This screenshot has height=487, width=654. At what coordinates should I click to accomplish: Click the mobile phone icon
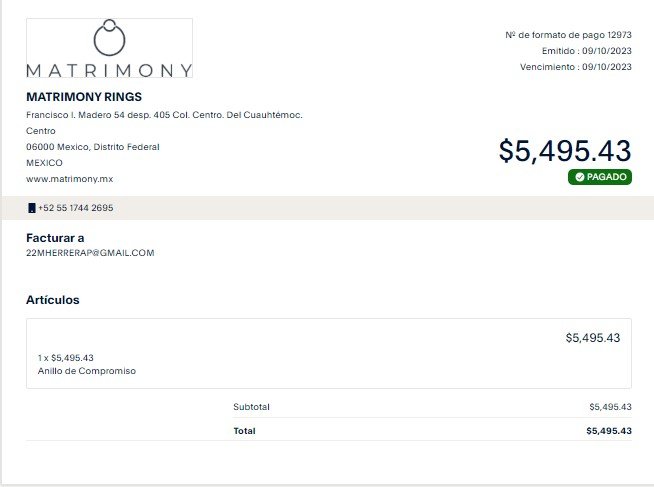click(x=31, y=208)
